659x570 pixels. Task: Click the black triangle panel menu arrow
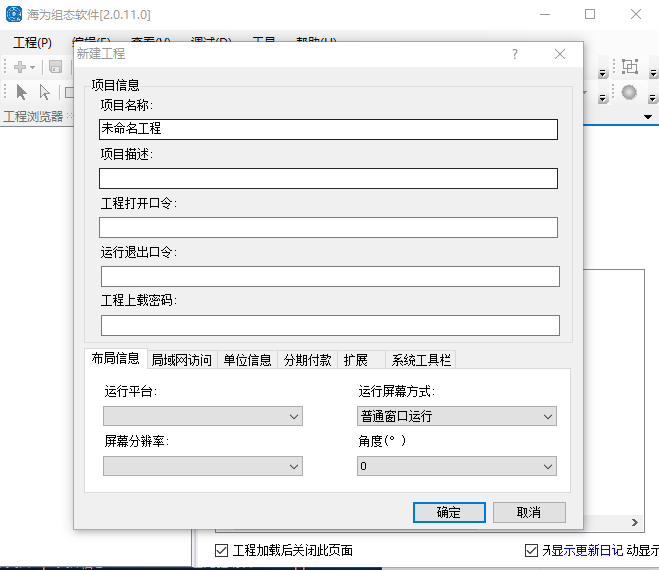[x=648, y=117]
